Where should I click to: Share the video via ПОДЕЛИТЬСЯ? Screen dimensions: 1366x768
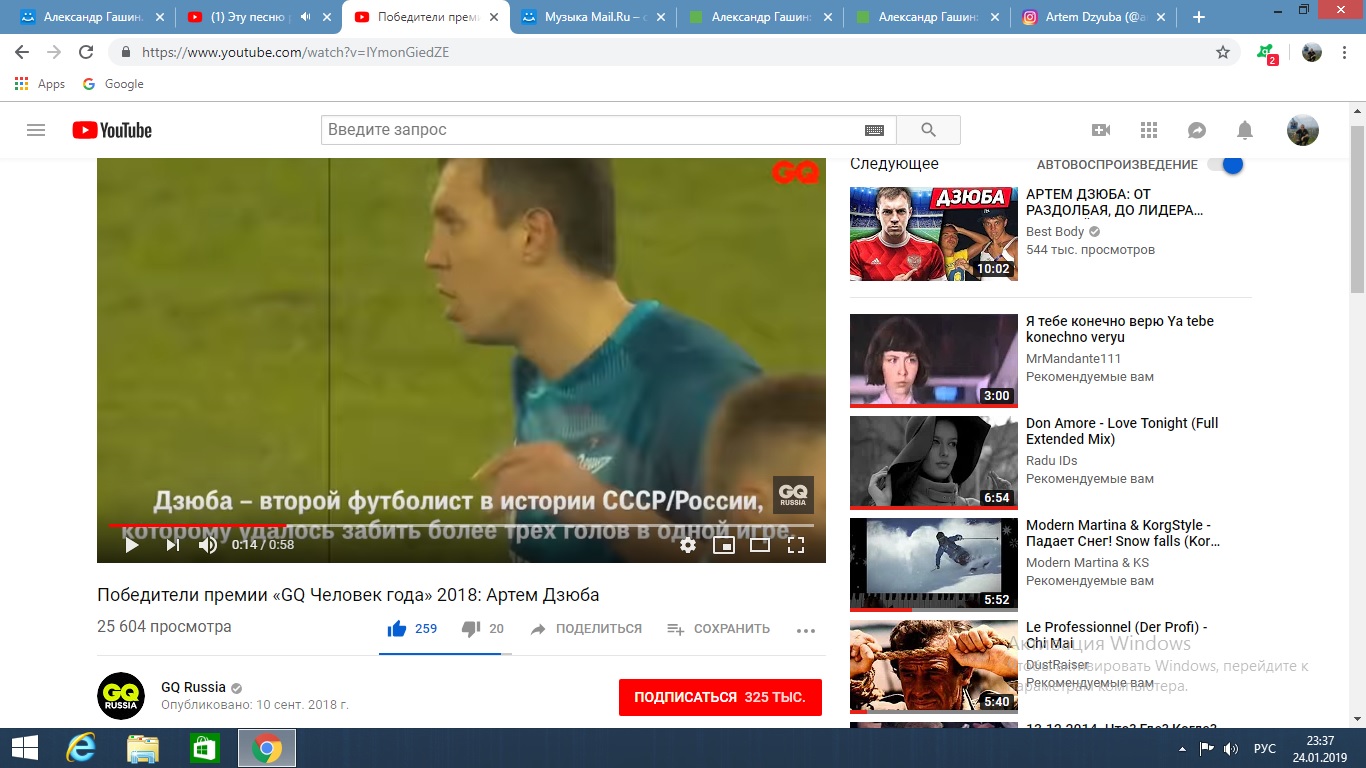(586, 629)
